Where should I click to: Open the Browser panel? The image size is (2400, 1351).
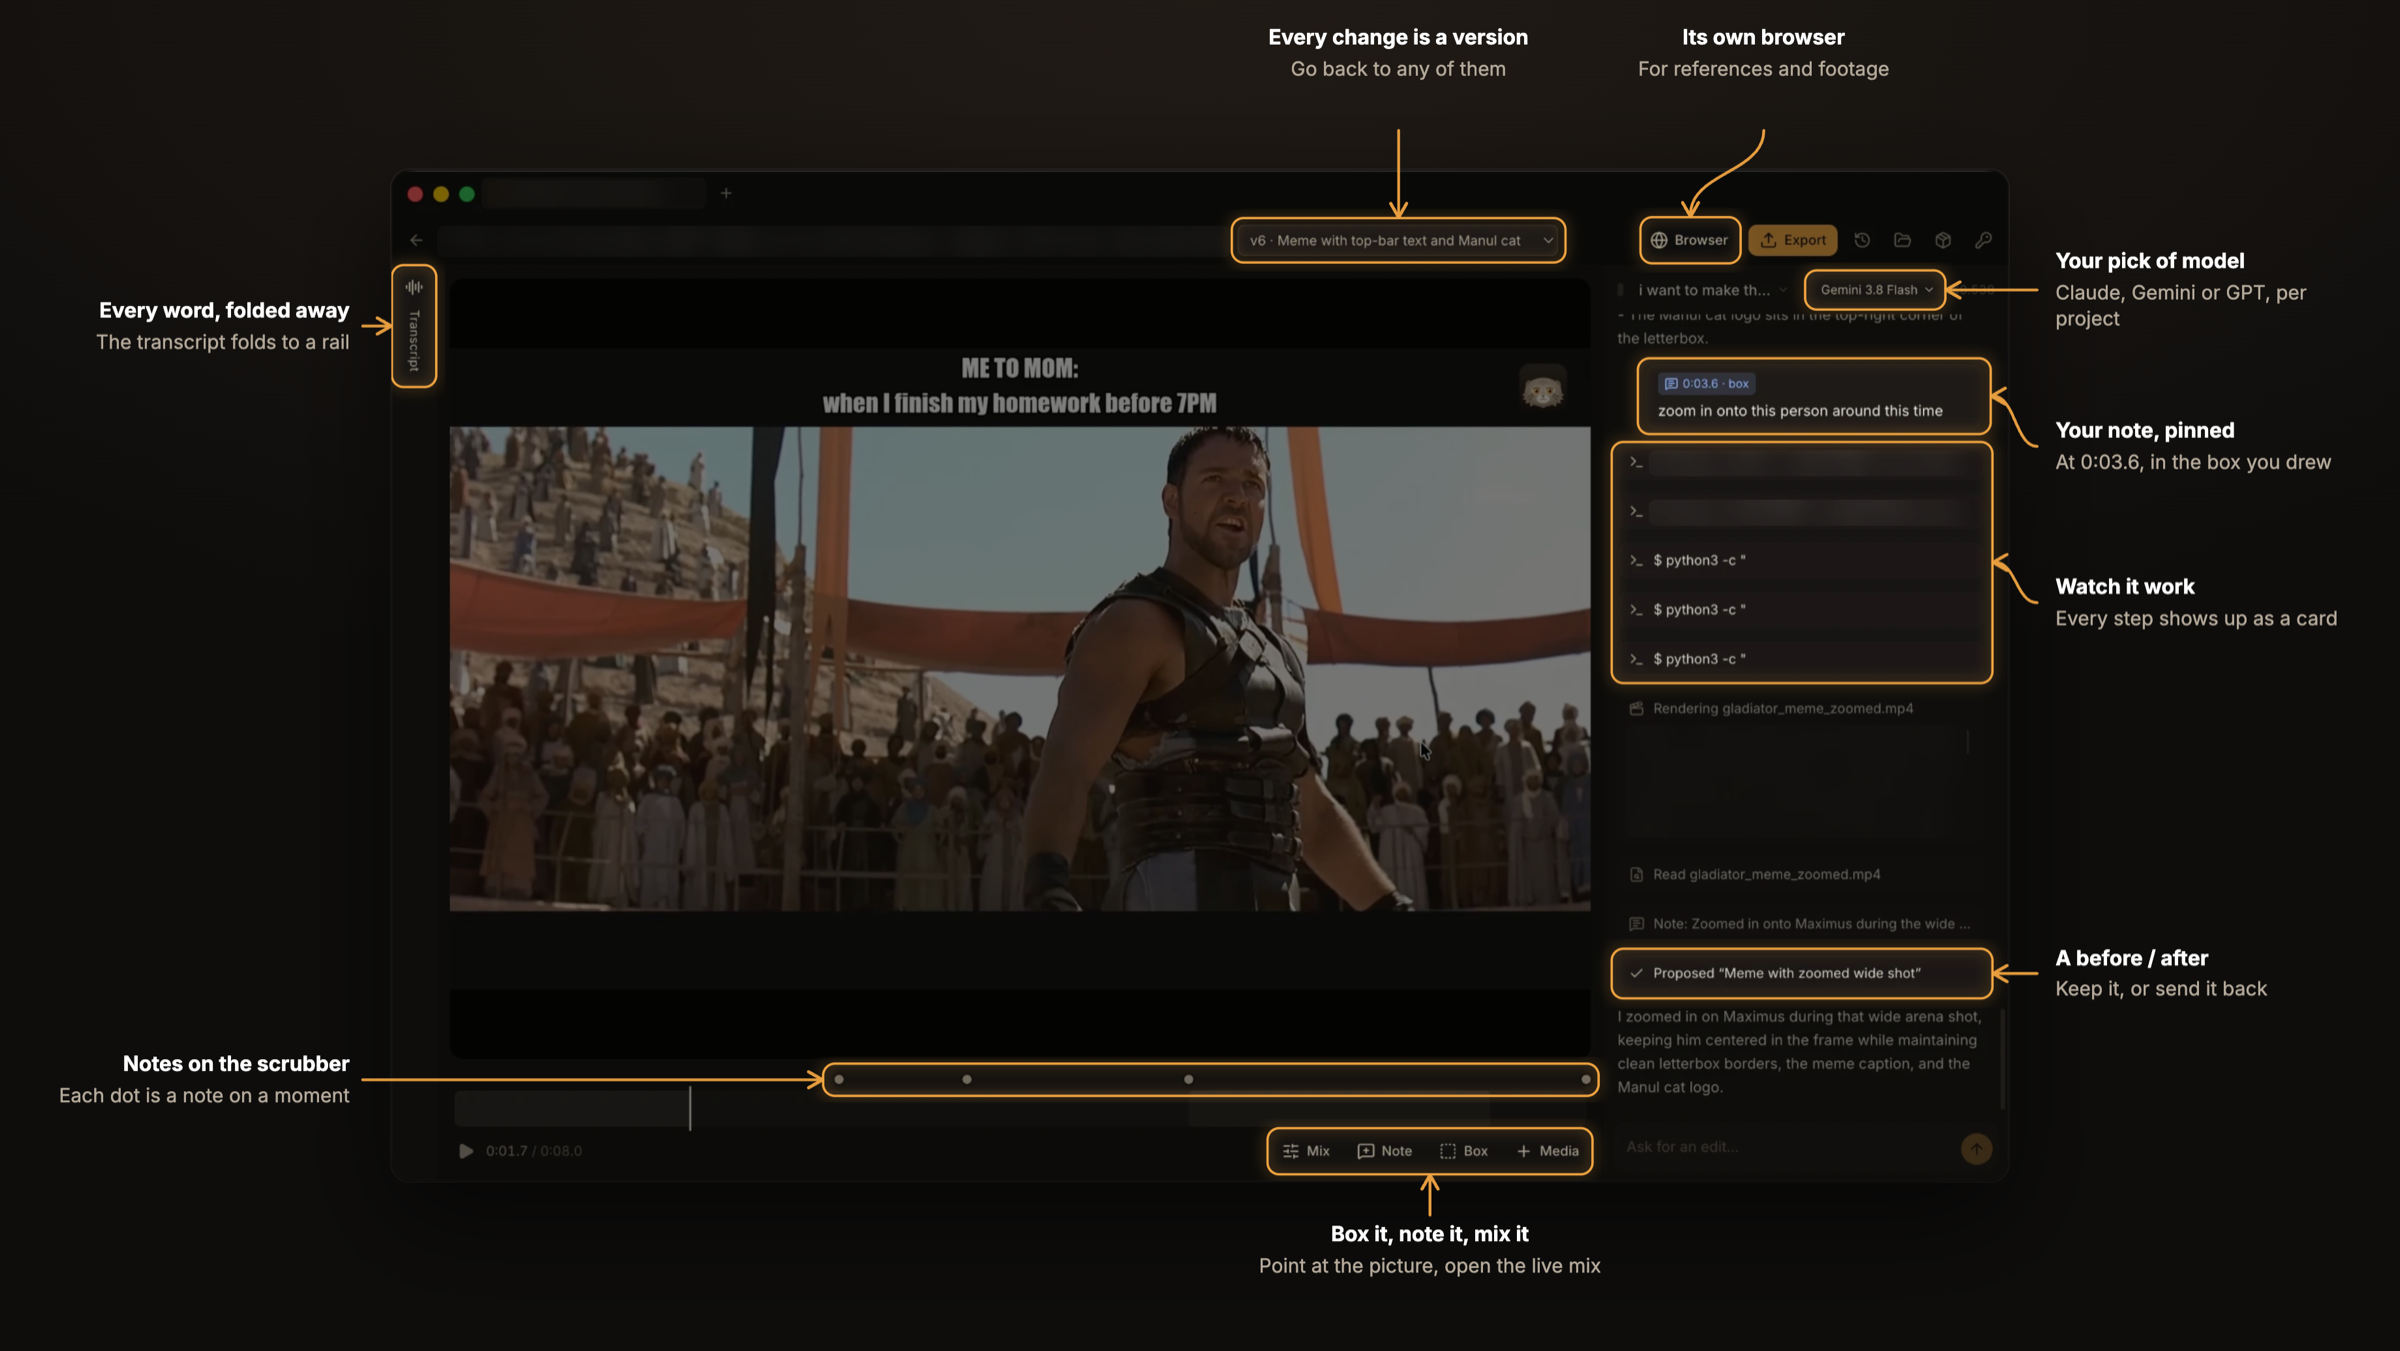(1689, 240)
